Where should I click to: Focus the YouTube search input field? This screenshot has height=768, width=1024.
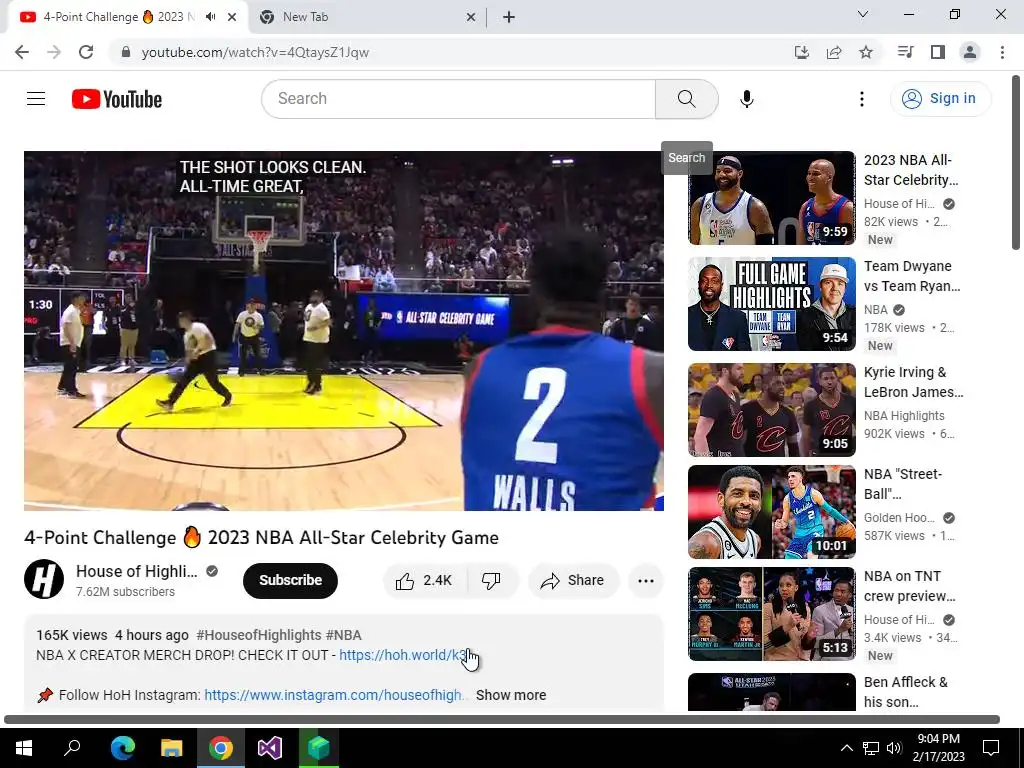458,99
